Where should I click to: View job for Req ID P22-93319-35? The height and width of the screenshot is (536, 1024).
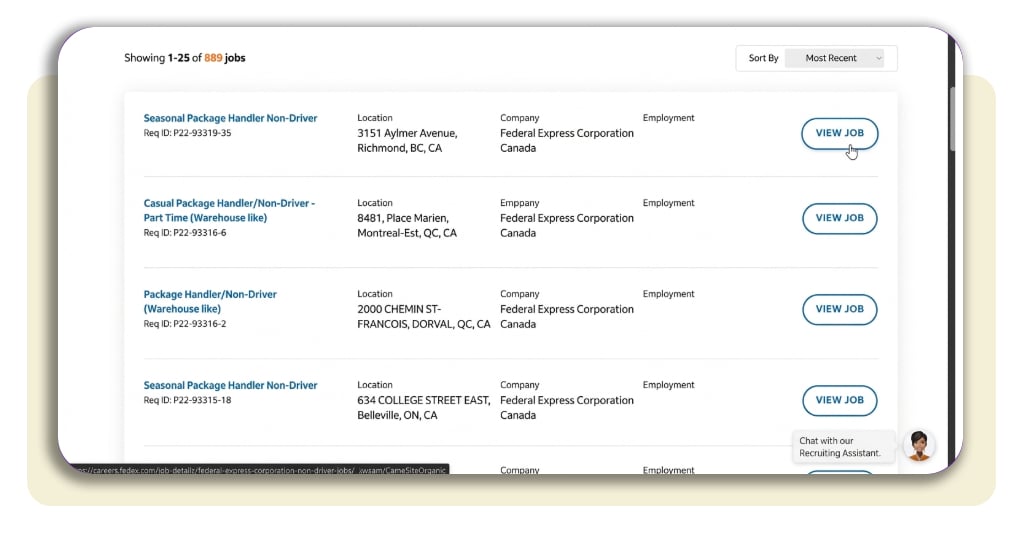(839, 133)
